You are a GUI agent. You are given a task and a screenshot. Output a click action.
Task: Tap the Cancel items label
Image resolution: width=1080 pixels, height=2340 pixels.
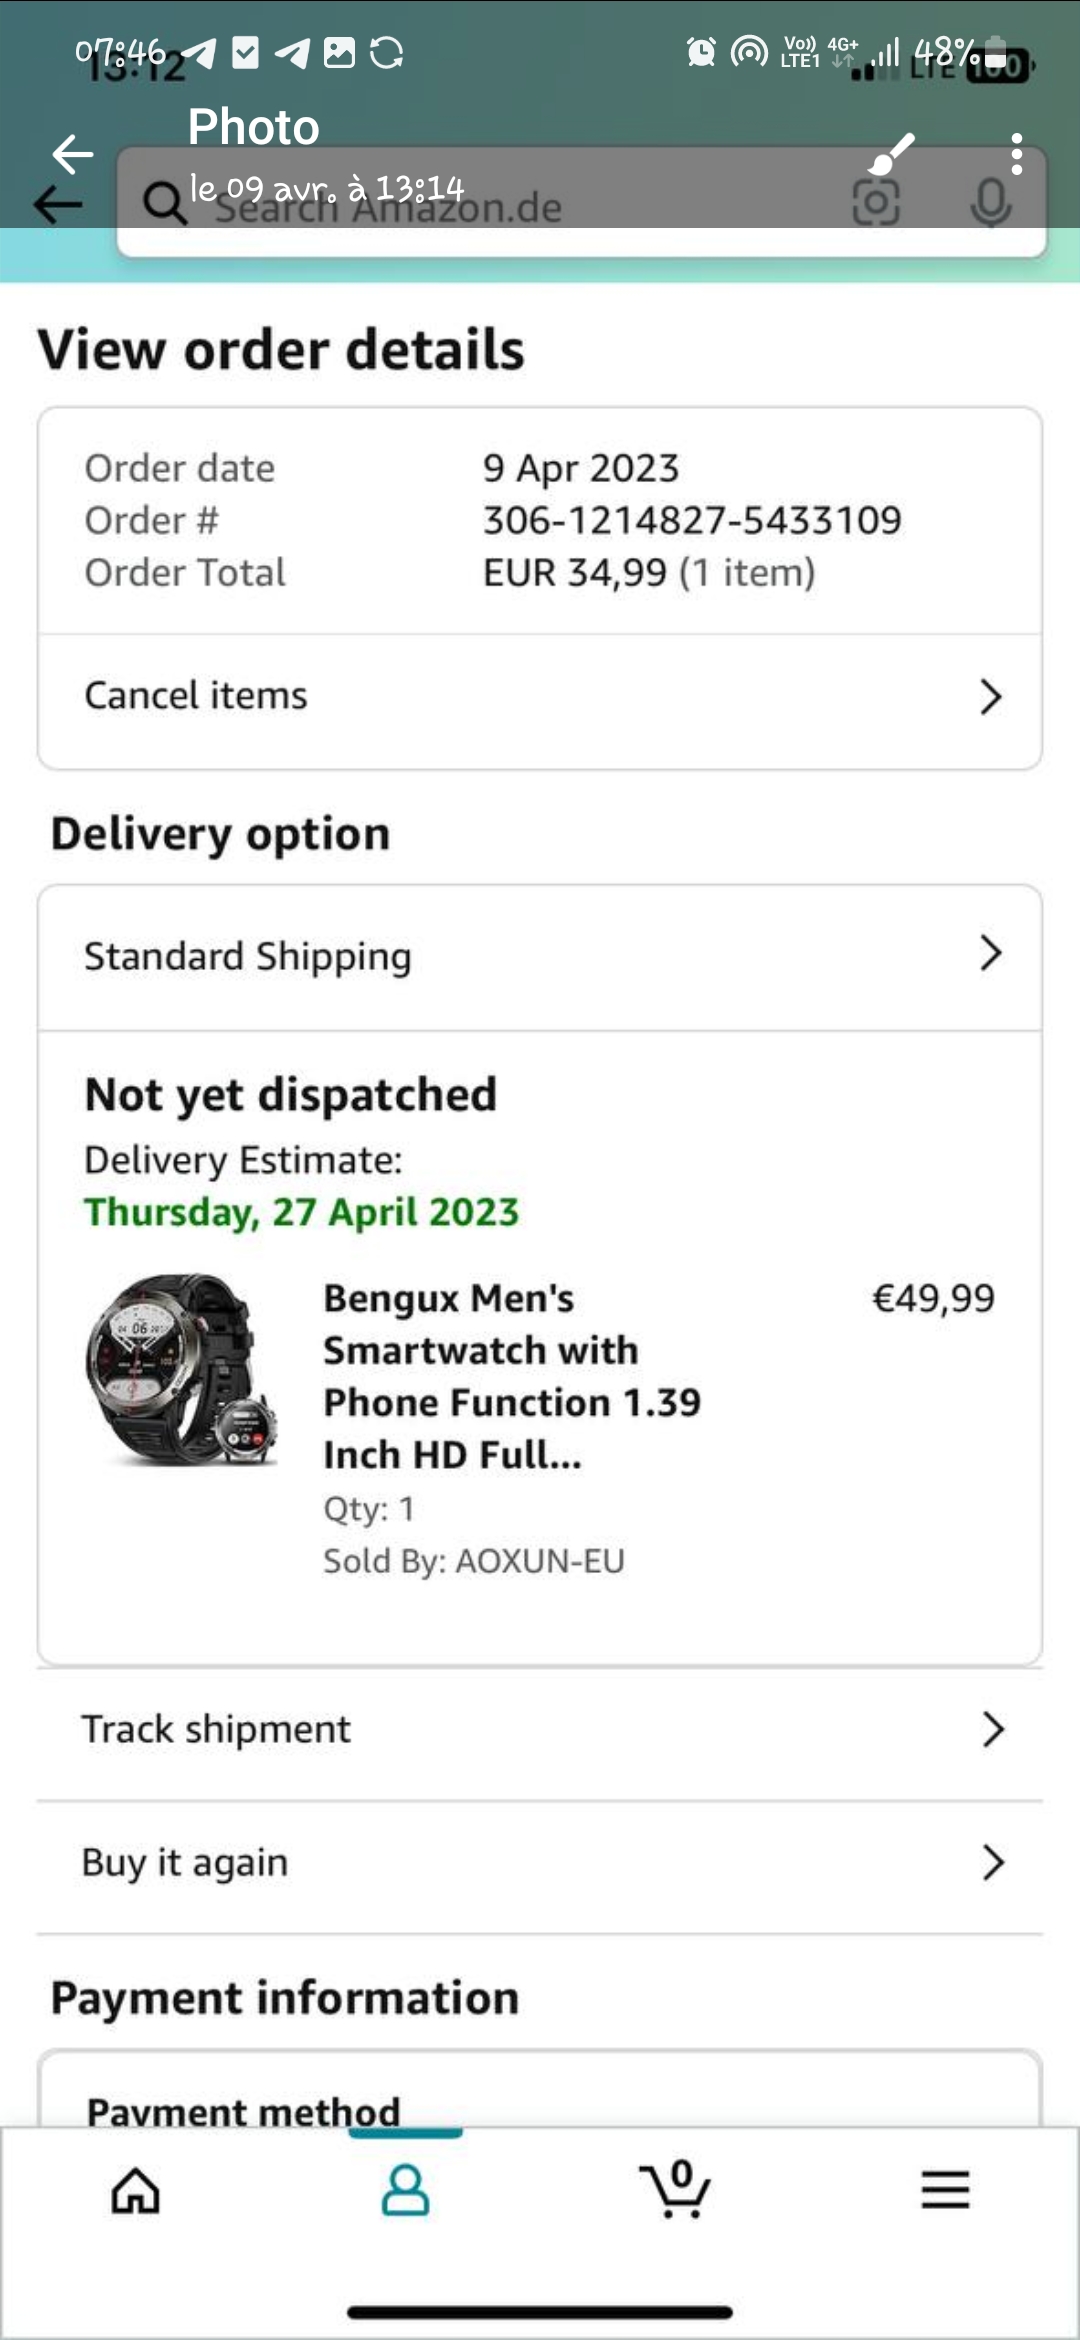[196, 696]
